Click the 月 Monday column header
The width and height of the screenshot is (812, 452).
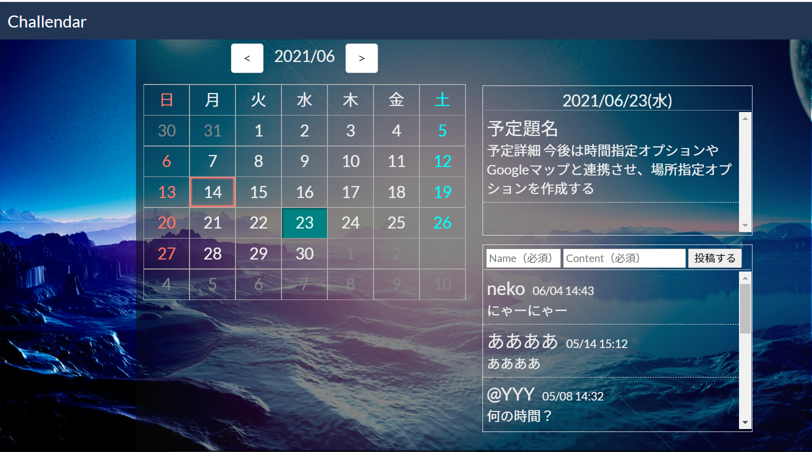(212, 100)
